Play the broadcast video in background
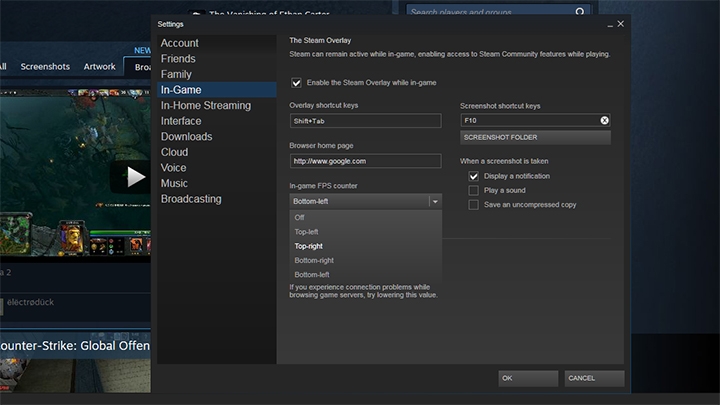Image resolution: width=720 pixels, height=405 pixels. [135, 177]
